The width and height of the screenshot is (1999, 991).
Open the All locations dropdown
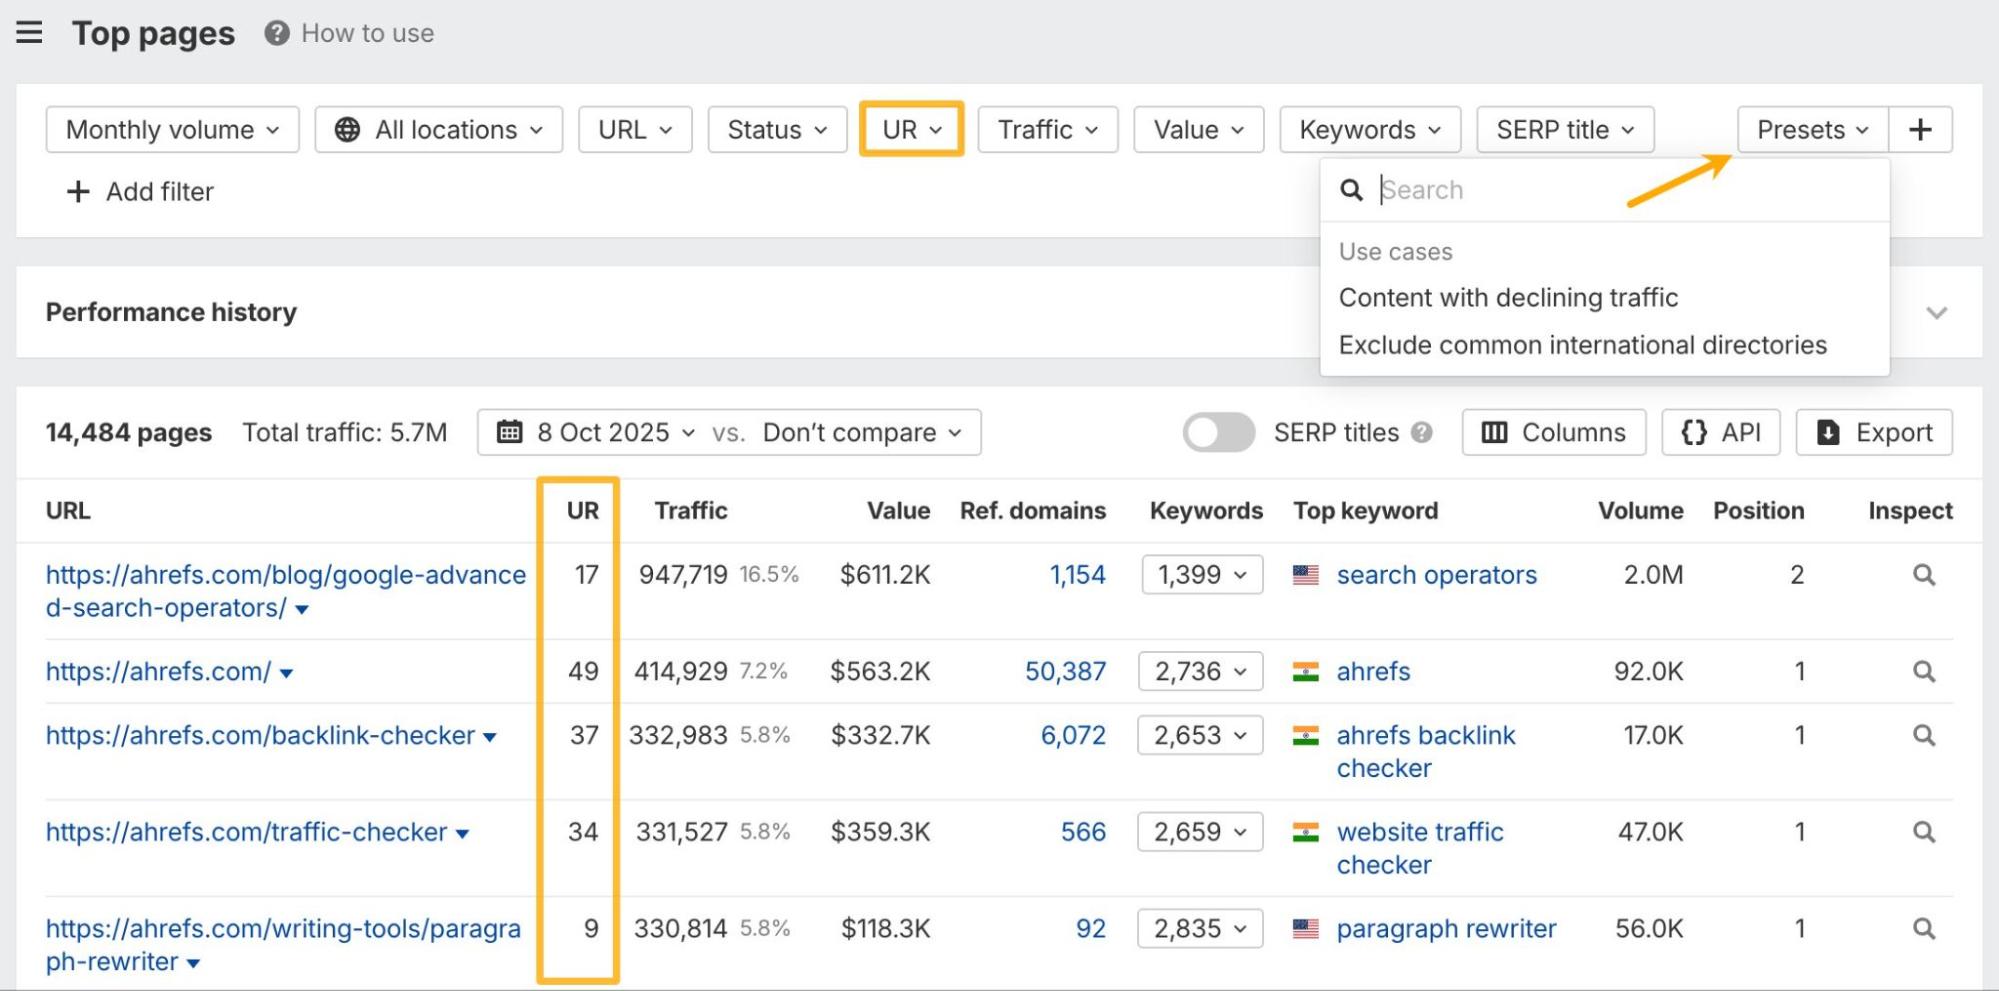[x=439, y=130]
